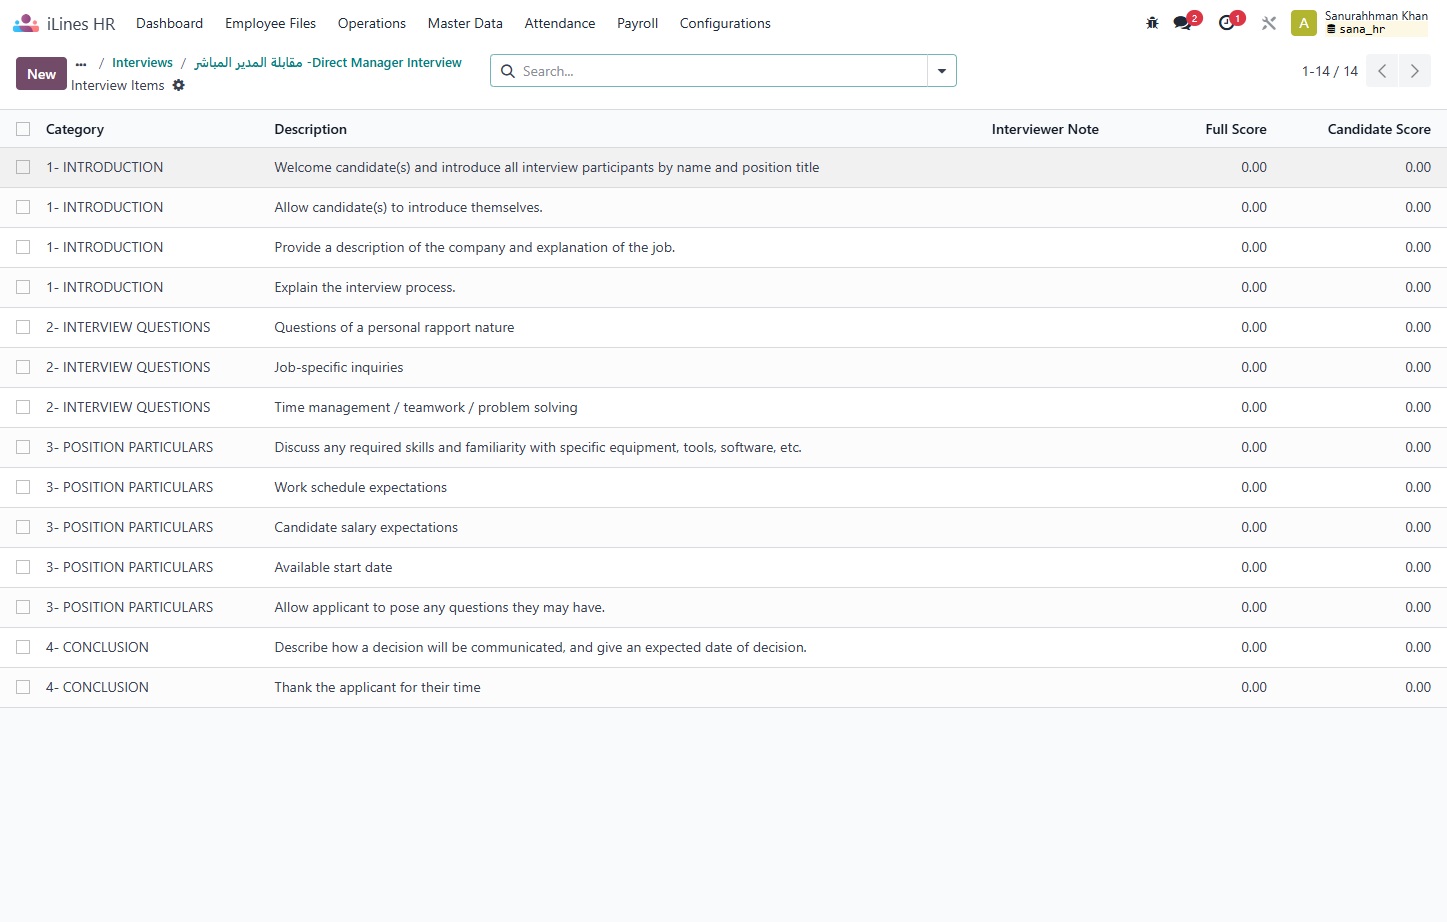Check the 'Job-specific inquiries' row checkbox
The height and width of the screenshot is (922, 1447).
[23, 367]
